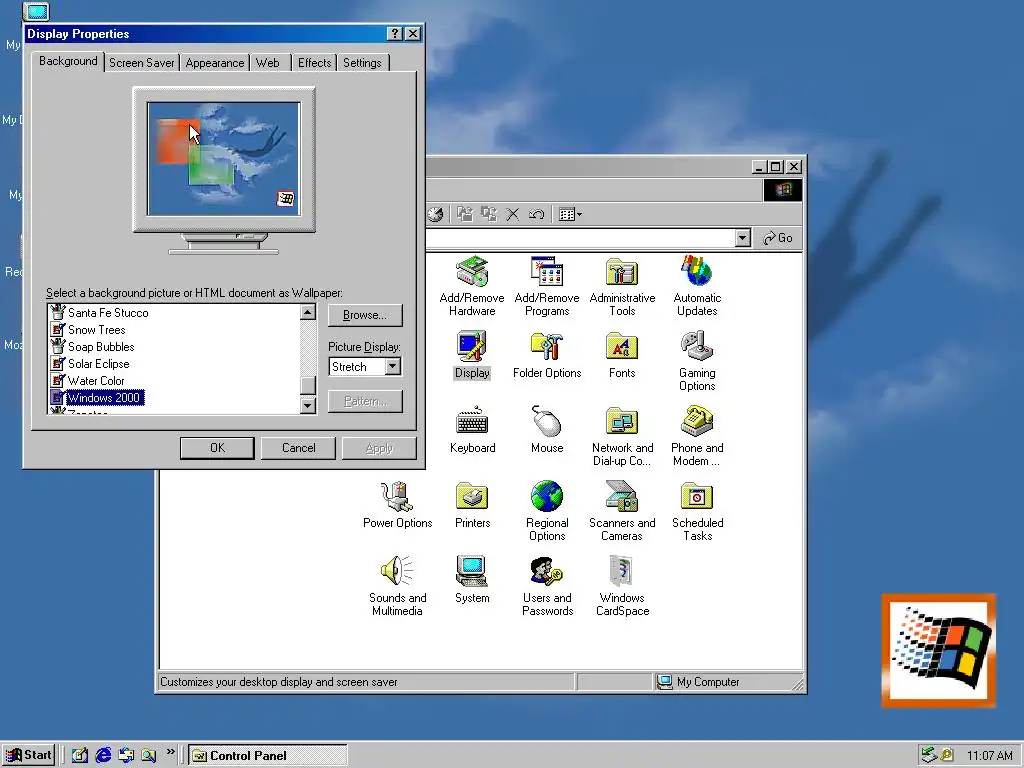Click wallpaper list scroll down arrow
The image size is (1024, 768).
click(x=308, y=406)
